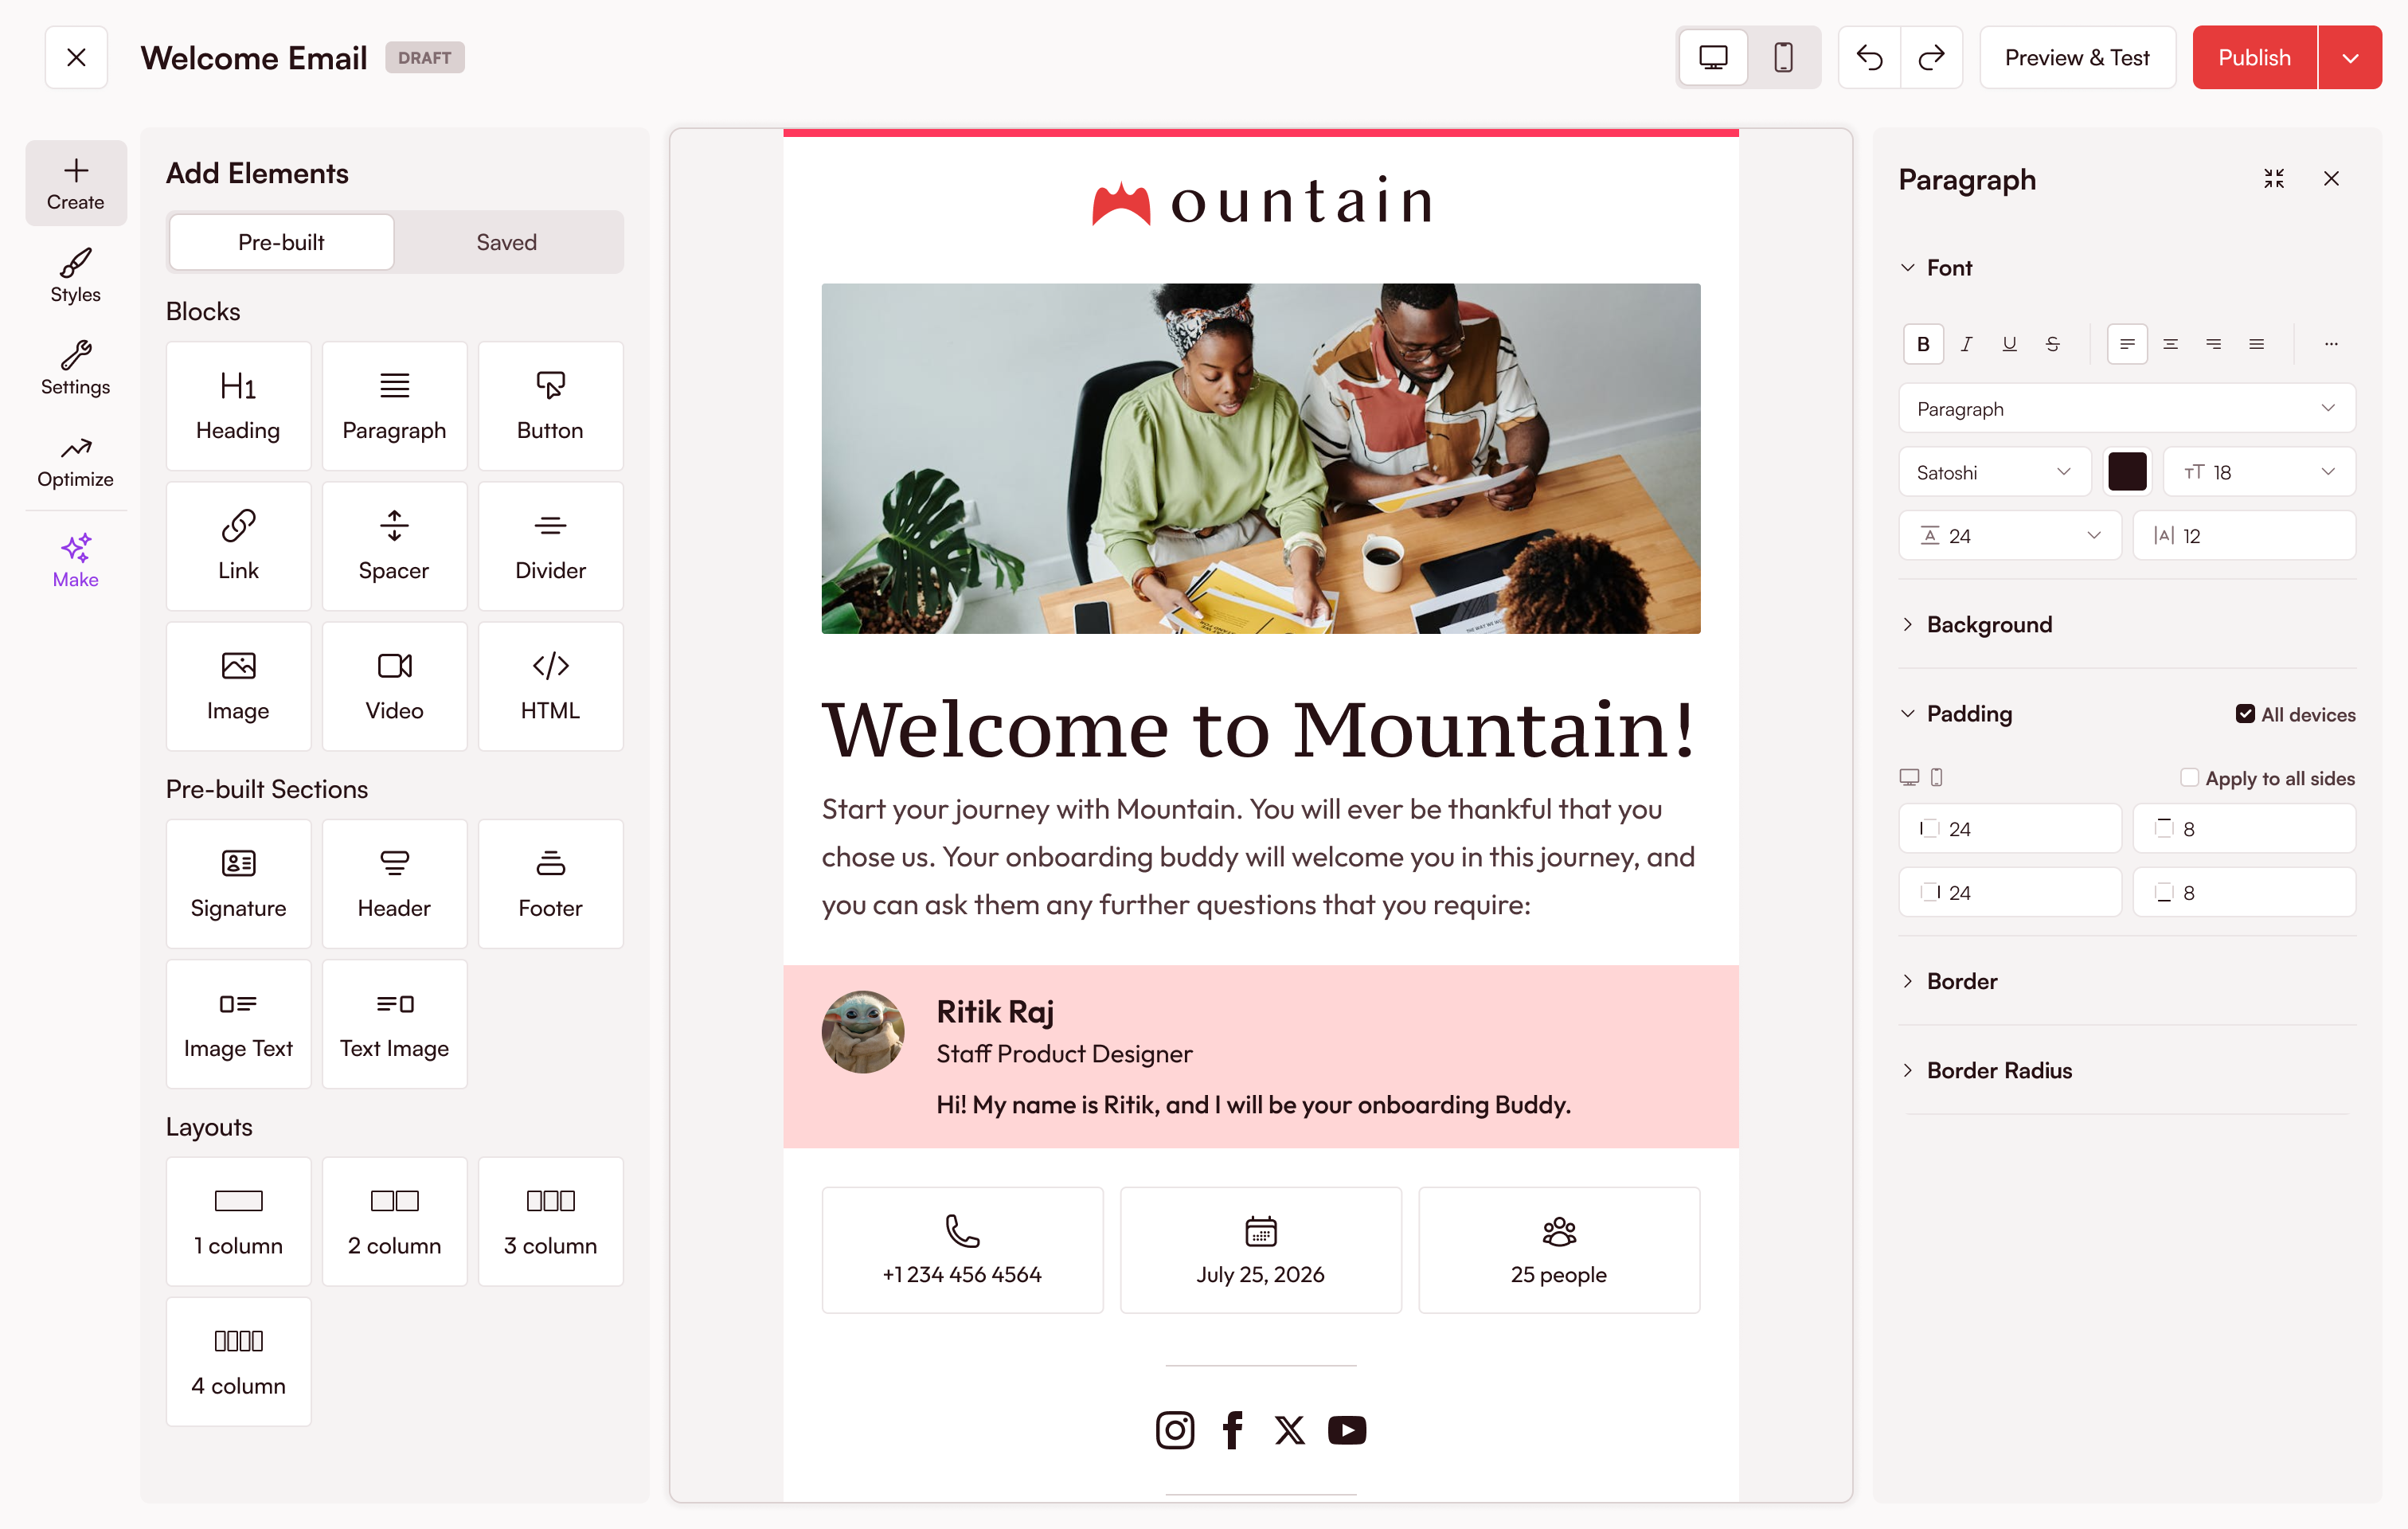
Task: Open the line height 24 dropdown
Action: [x=2009, y=536]
